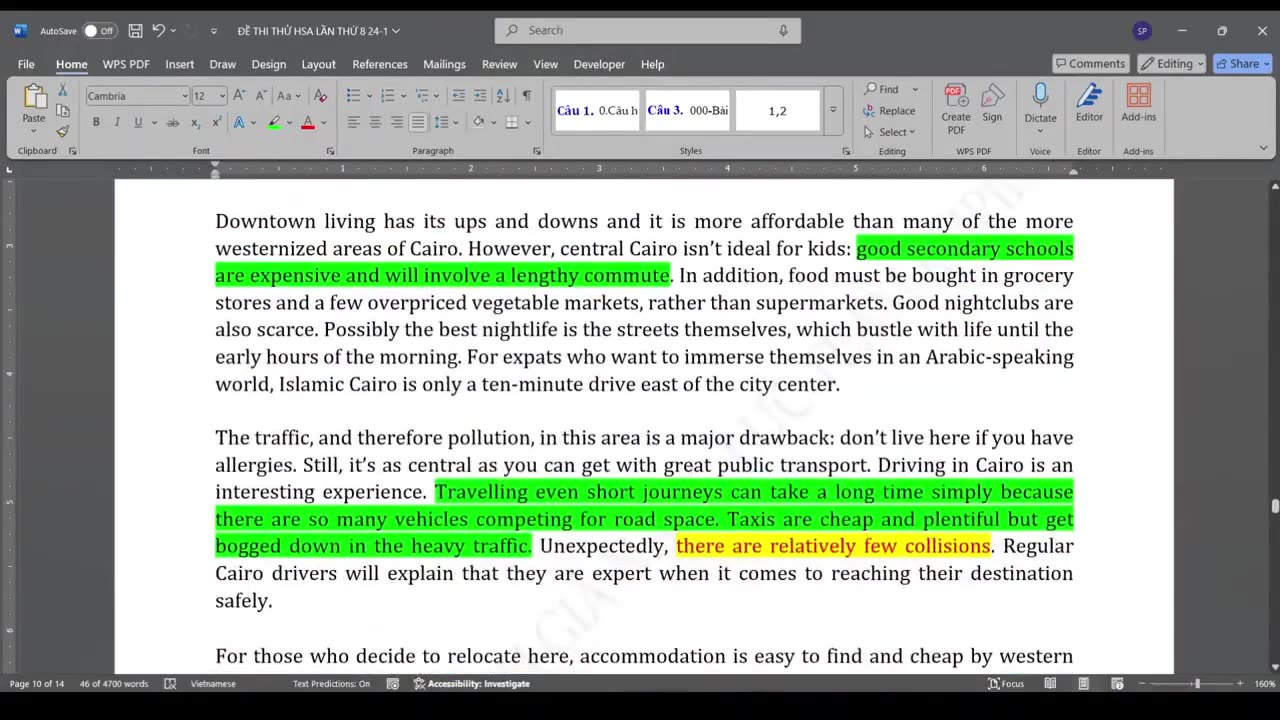Click the Add-ins icon
The height and width of the screenshot is (720, 1280).
pos(1138,104)
